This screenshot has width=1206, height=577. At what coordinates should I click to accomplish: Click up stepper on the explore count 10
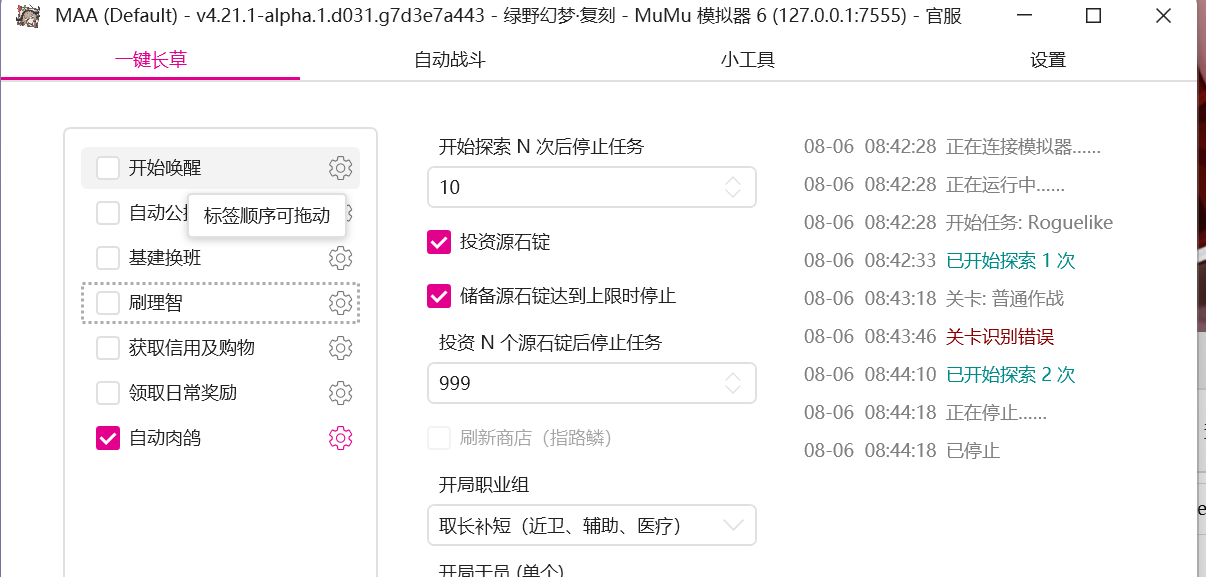[x=733, y=181]
